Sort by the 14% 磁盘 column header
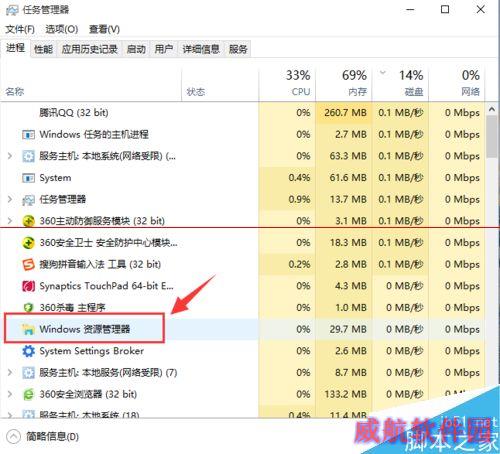This screenshot has width=500, height=454. click(x=400, y=85)
